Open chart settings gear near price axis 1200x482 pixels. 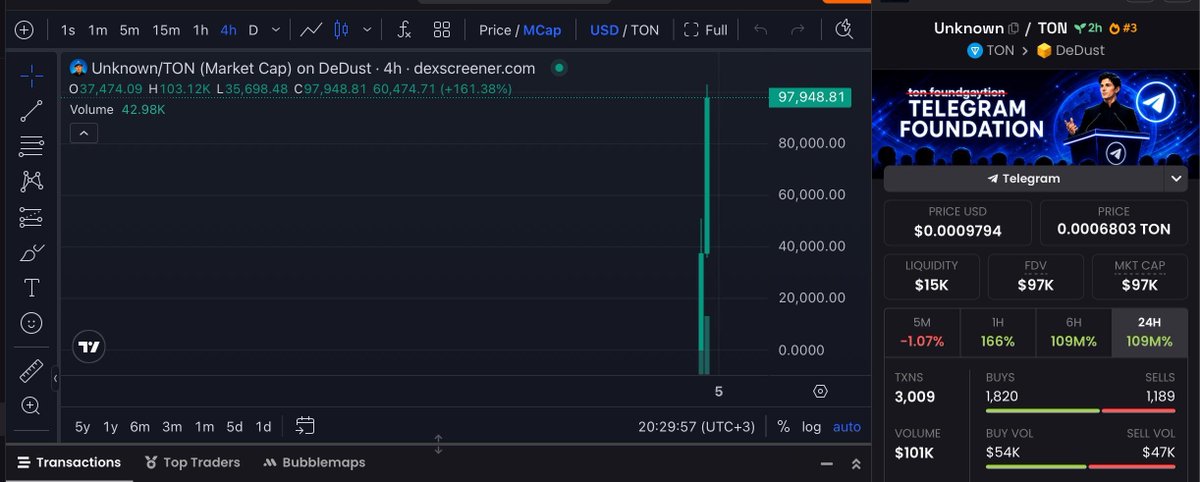(820, 391)
